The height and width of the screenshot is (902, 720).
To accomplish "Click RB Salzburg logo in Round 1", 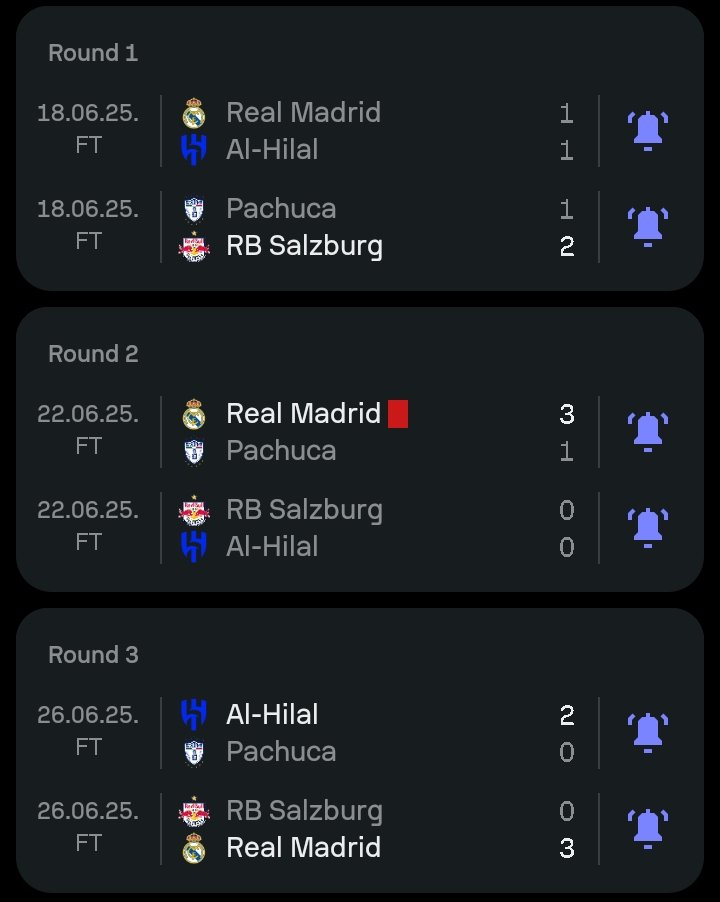I will point(194,246).
